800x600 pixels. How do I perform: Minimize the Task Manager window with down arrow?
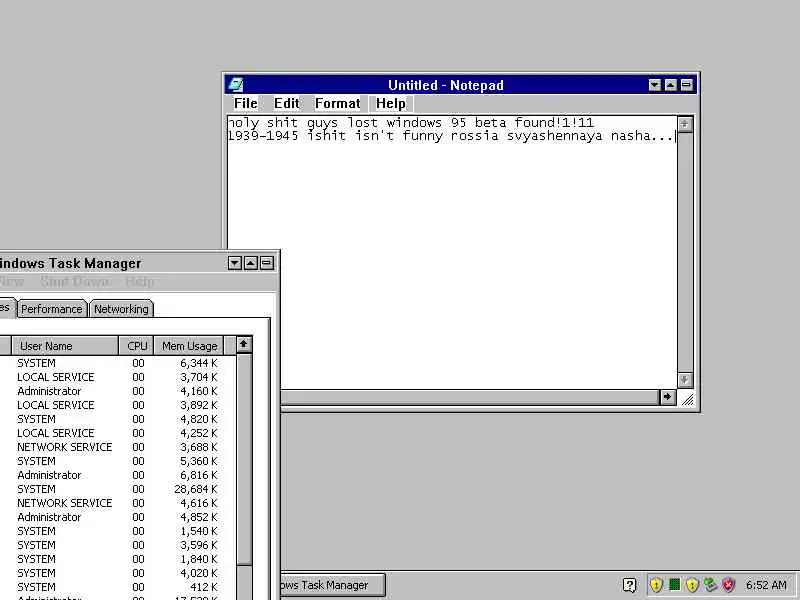tap(234, 263)
